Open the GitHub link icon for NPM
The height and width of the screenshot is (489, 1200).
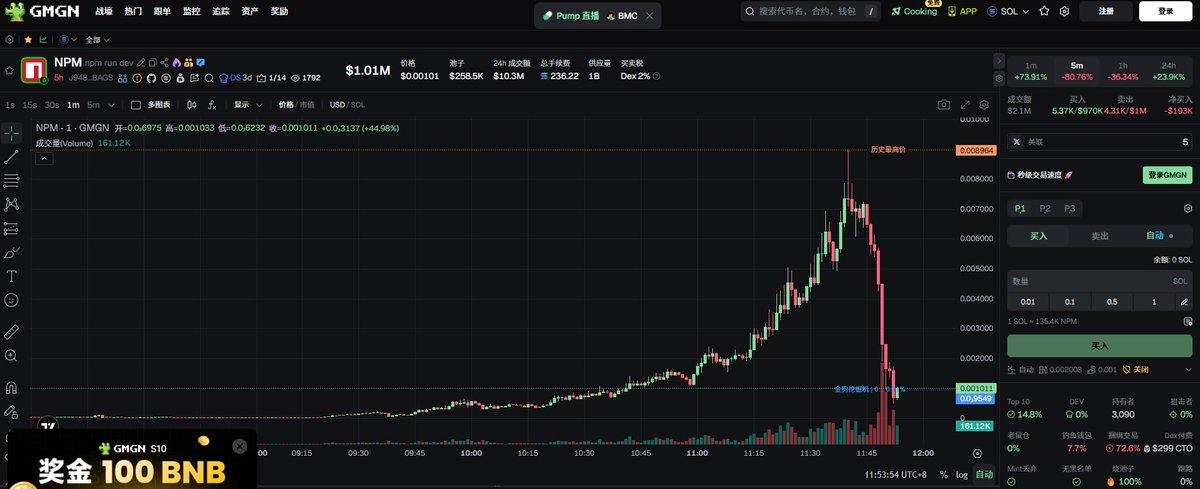(x=152, y=77)
